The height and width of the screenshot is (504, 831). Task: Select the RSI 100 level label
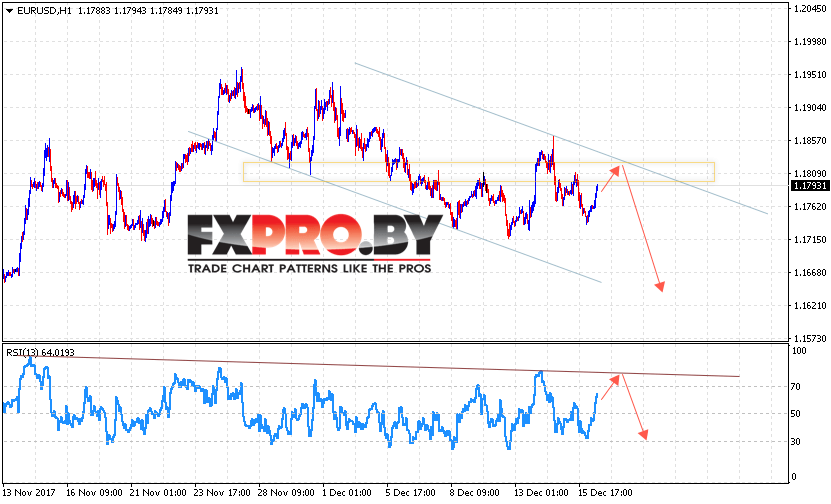pyautogui.click(x=799, y=351)
